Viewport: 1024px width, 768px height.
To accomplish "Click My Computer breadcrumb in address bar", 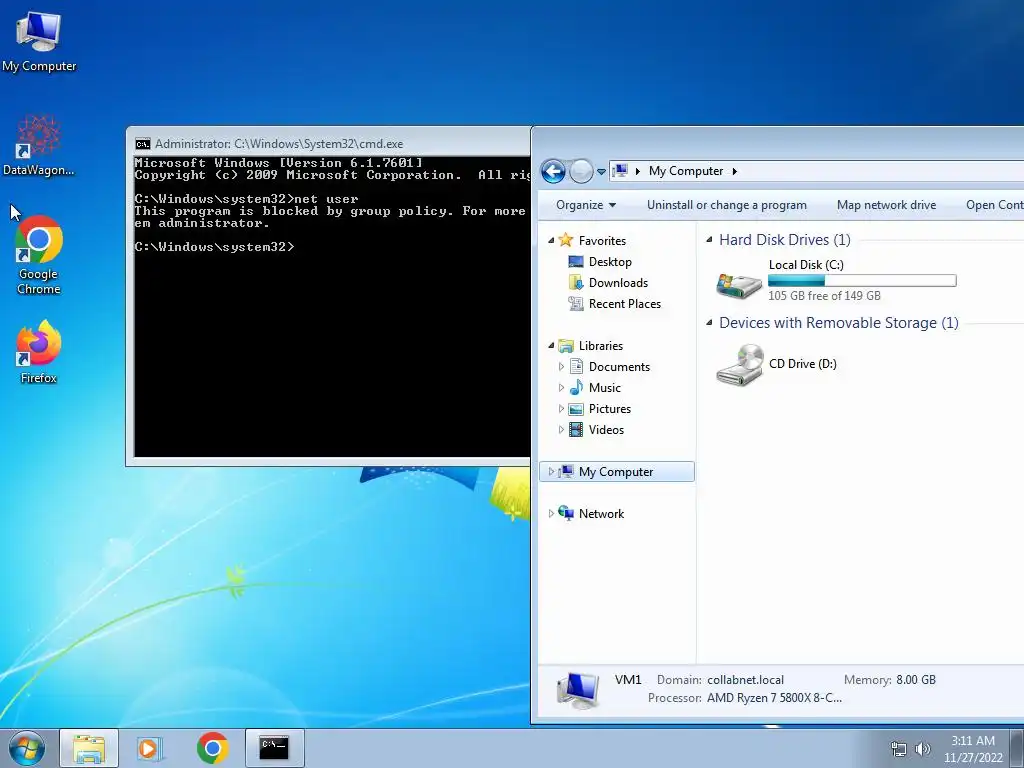I will coord(686,171).
